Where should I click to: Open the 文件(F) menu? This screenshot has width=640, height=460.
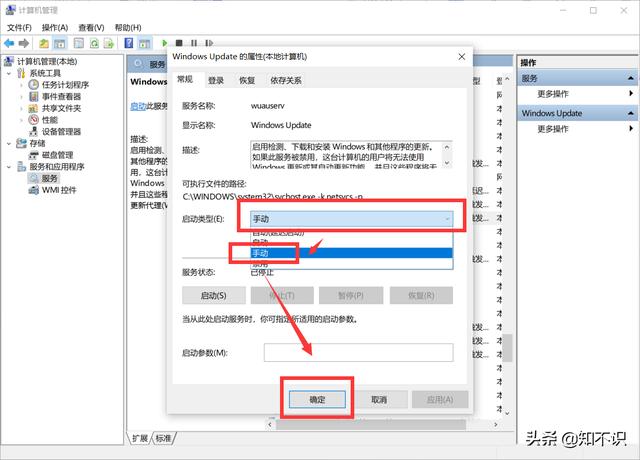pyautogui.click(x=19, y=28)
